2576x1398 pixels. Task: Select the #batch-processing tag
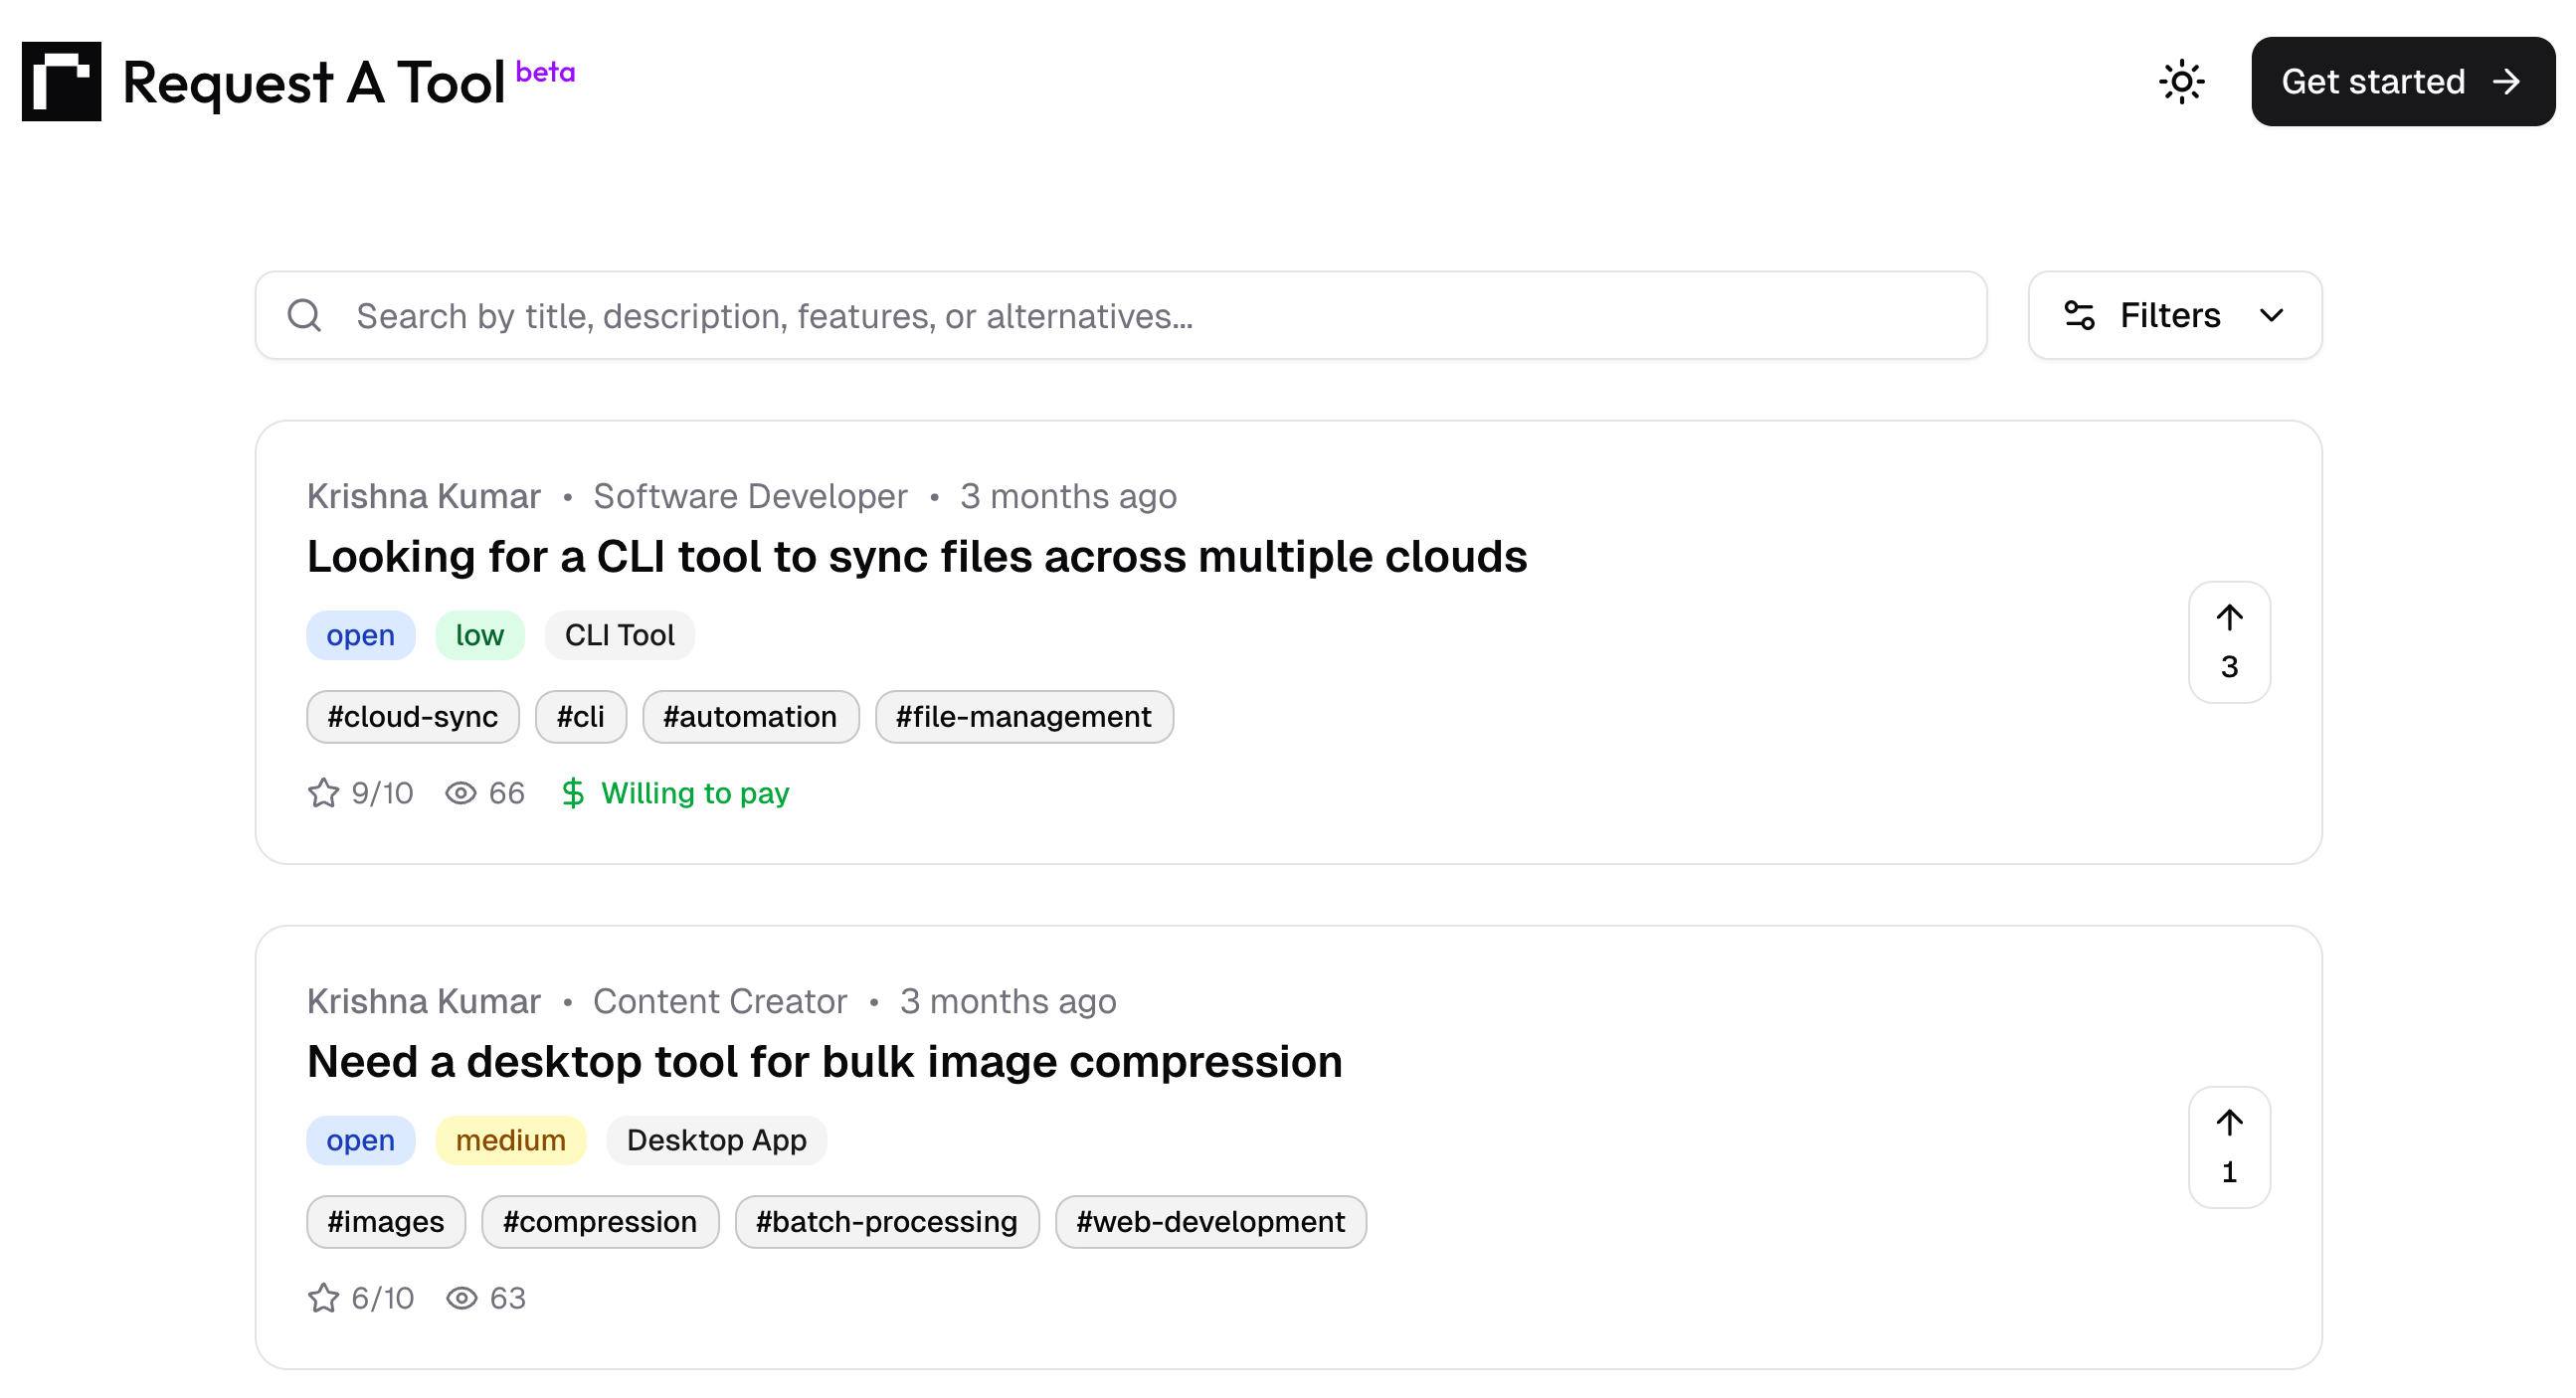pyautogui.click(x=886, y=1222)
